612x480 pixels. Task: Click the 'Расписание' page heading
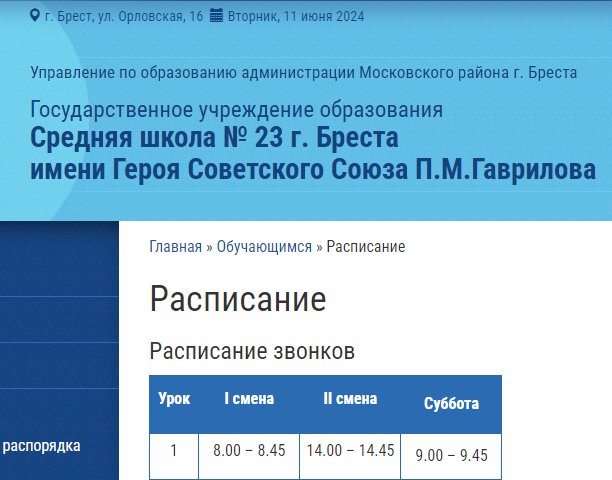[x=238, y=299]
